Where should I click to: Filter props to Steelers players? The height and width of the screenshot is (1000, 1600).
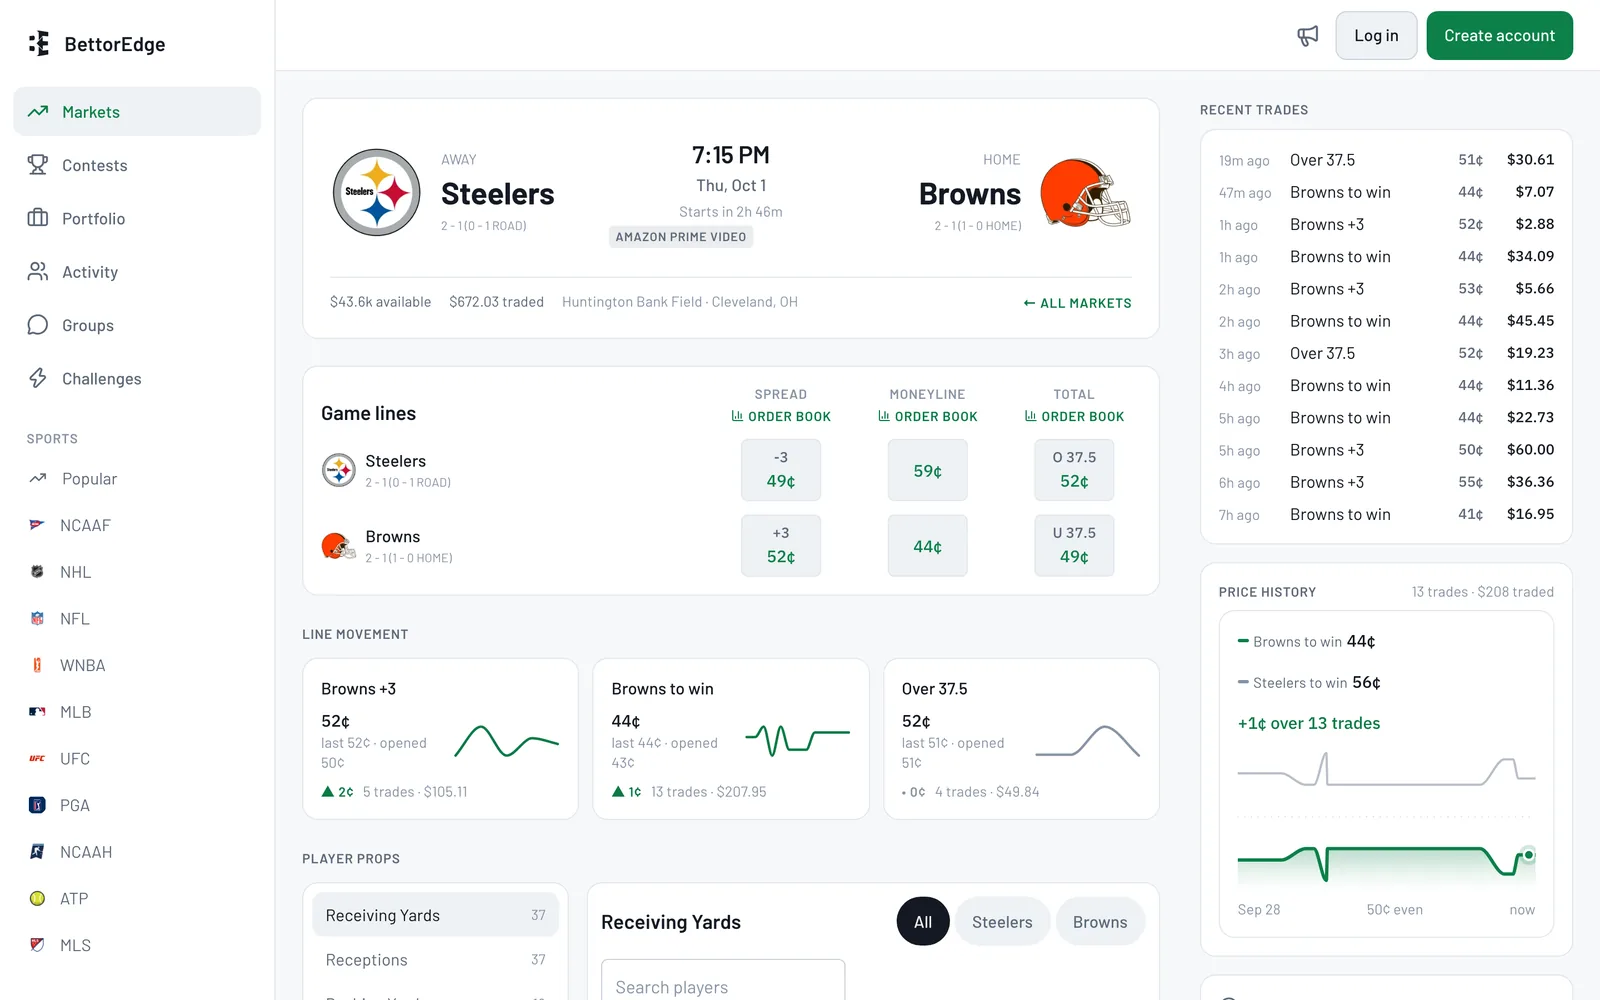coord(1002,922)
